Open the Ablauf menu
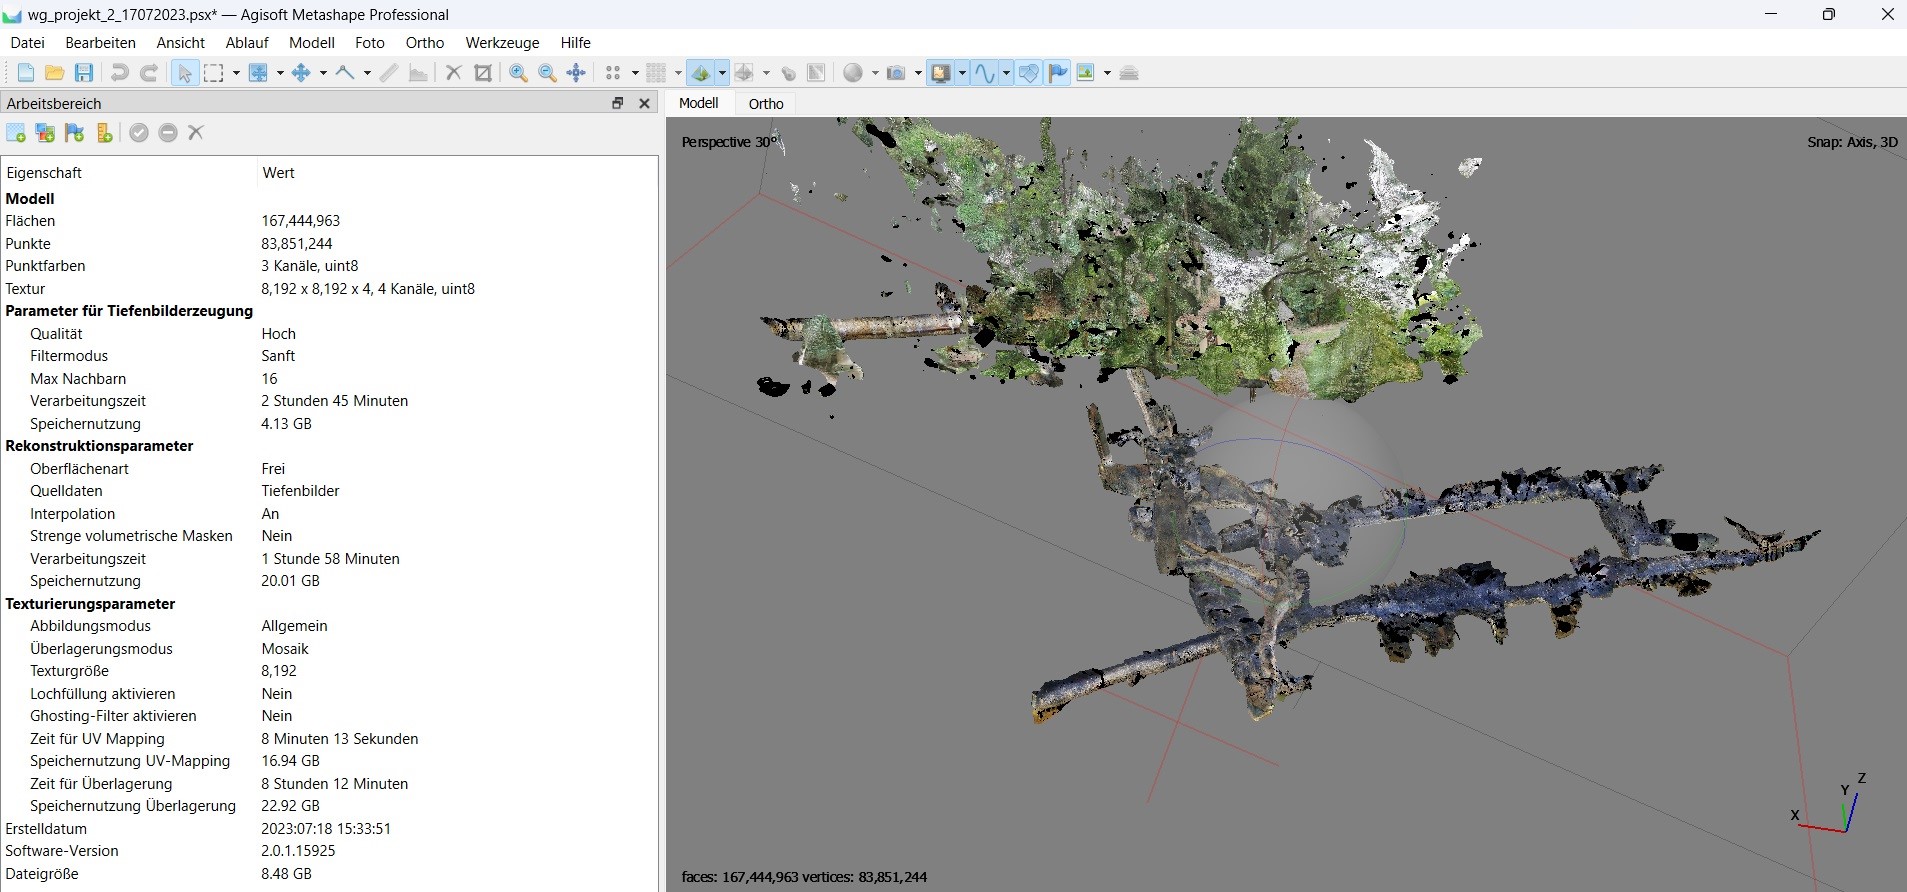This screenshot has width=1907, height=892. click(x=247, y=43)
